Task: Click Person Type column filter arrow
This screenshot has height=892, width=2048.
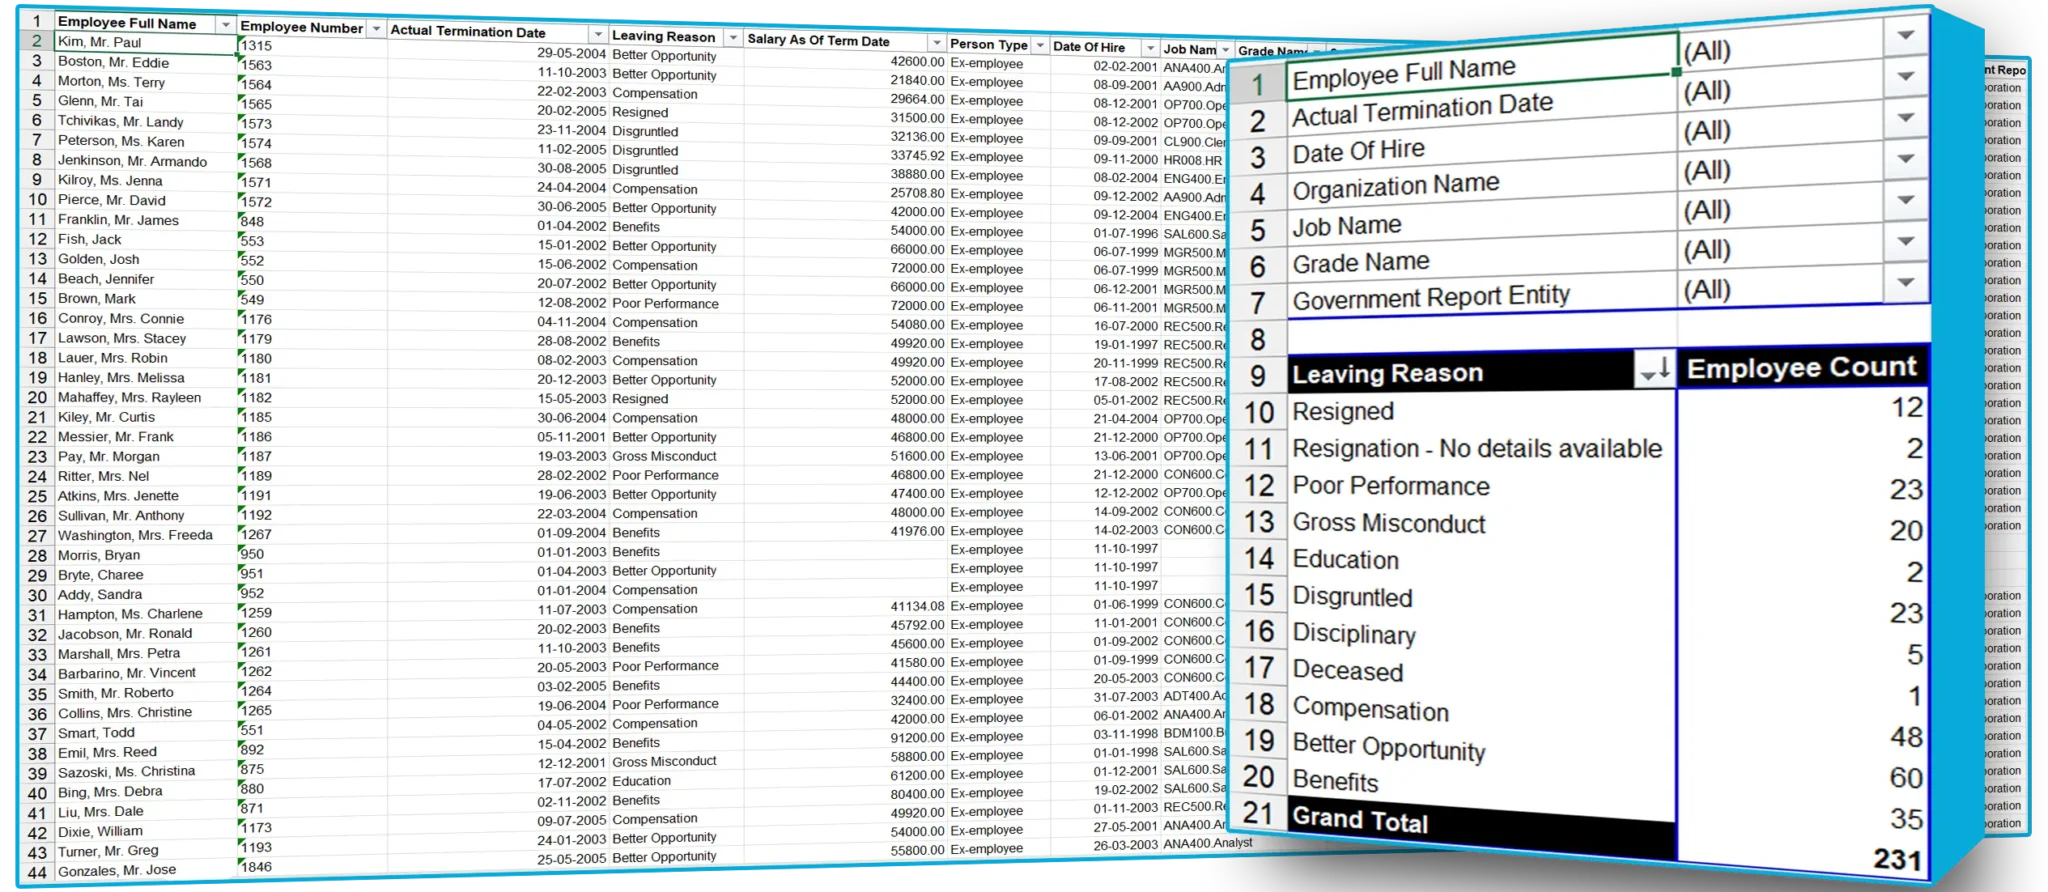Action: point(1039,46)
